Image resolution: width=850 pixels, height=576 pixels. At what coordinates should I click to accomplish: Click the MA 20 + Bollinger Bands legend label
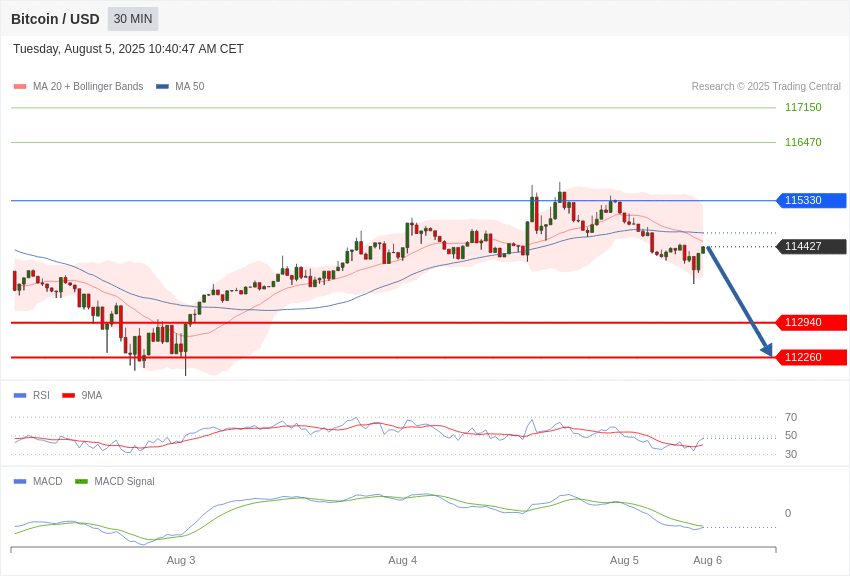pyautogui.click(x=88, y=86)
